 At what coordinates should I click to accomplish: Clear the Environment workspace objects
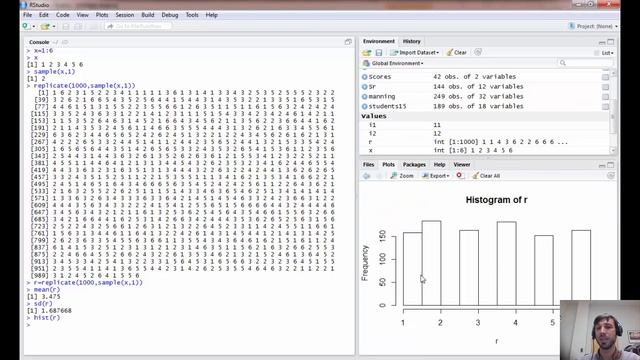click(457, 53)
